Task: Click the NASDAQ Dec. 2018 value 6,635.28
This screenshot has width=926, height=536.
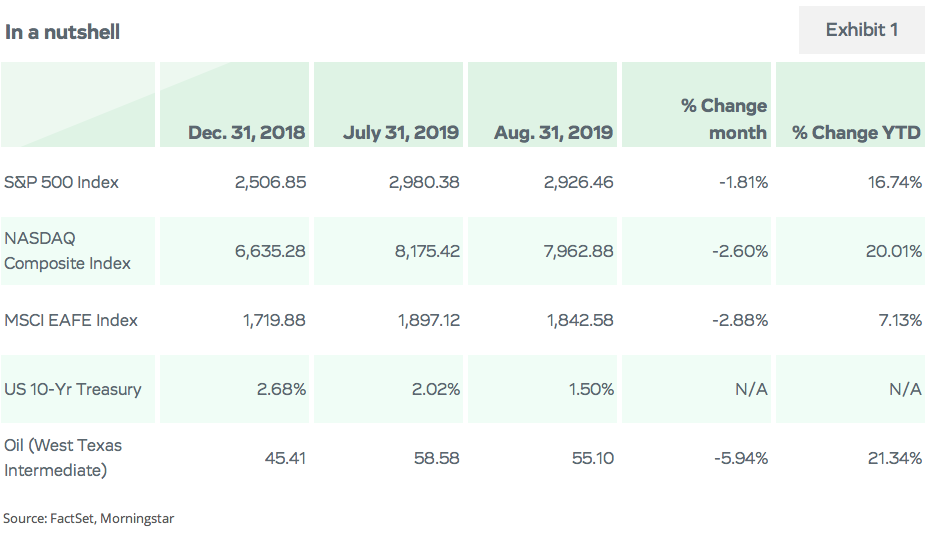Action: pos(270,251)
